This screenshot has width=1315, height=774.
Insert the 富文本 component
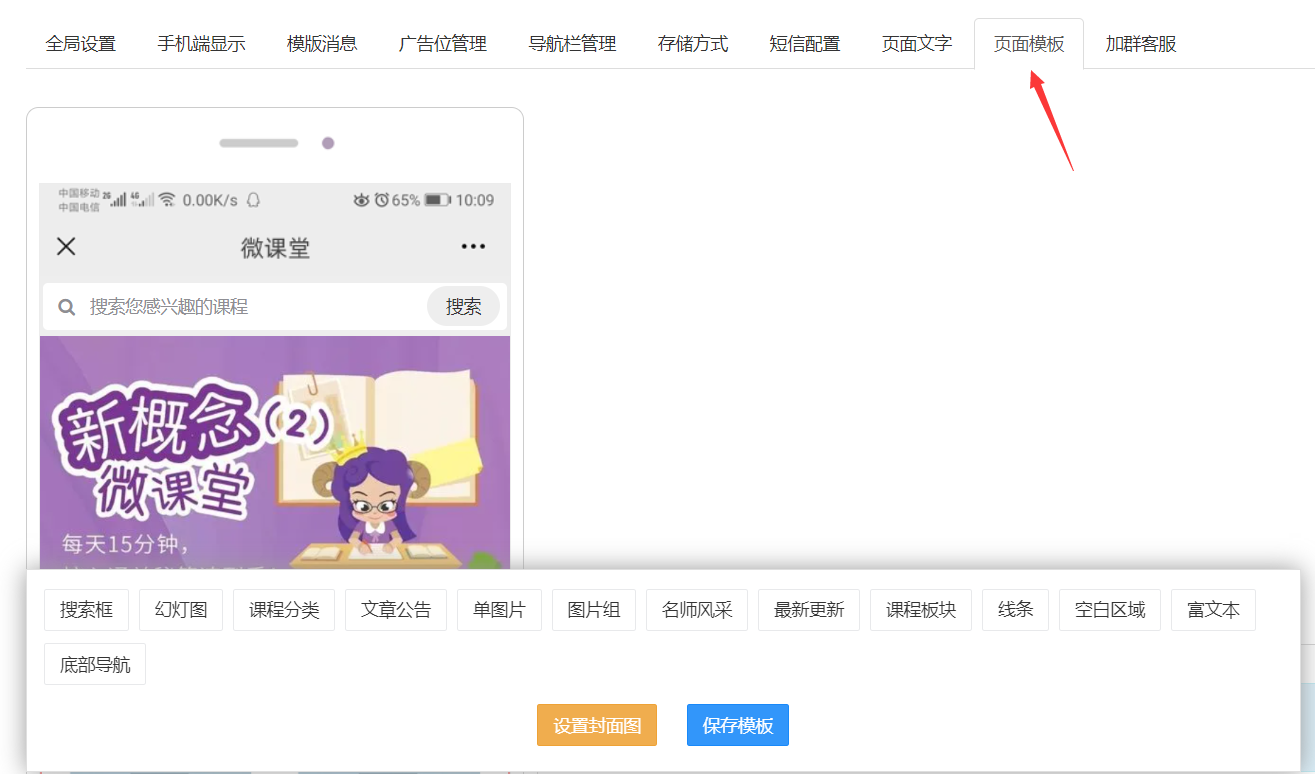[x=1213, y=610]
